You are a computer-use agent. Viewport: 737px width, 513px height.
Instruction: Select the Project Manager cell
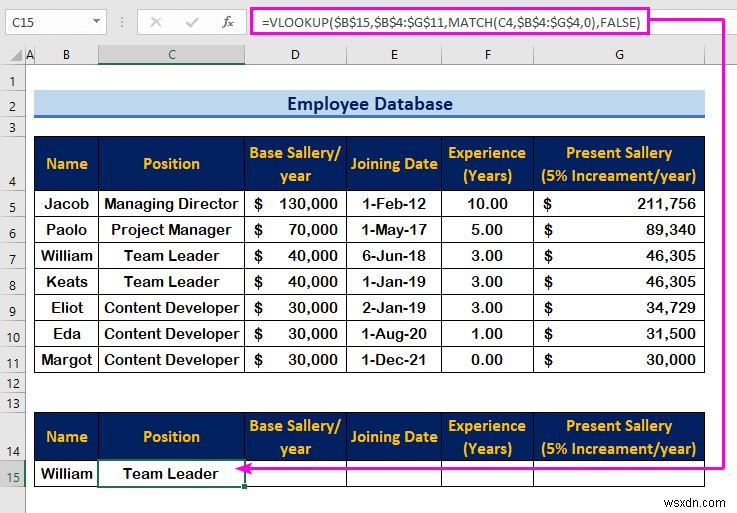172,229
